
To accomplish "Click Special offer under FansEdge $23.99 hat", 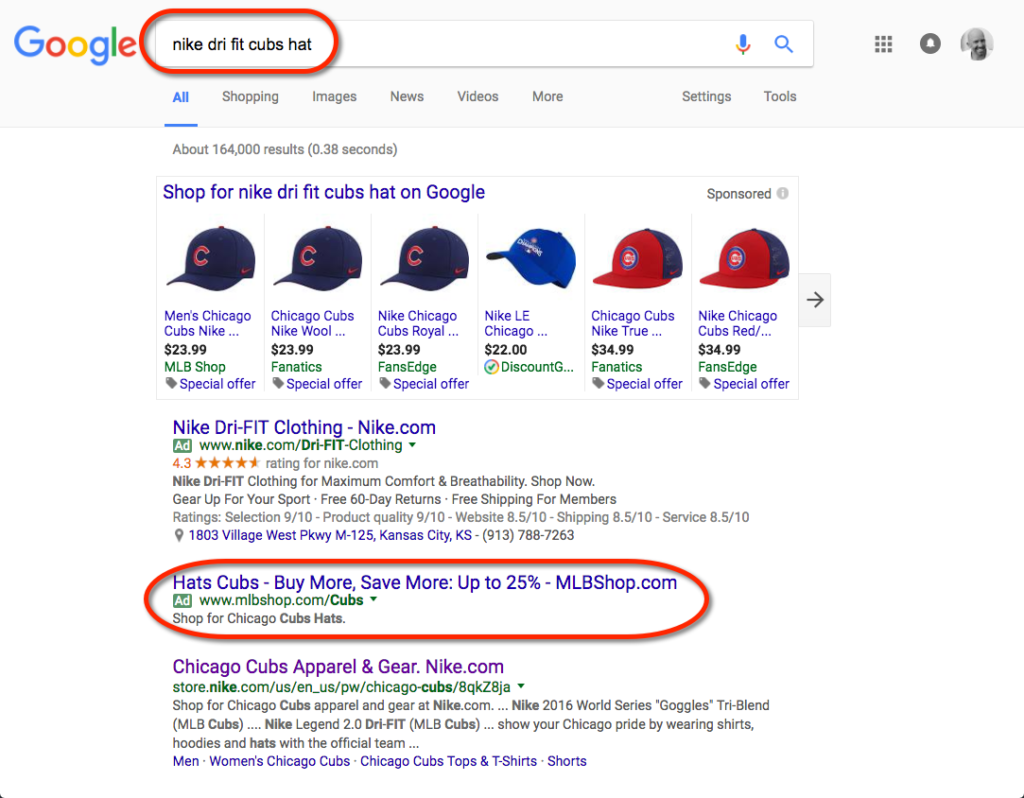I will coord(431,384).
